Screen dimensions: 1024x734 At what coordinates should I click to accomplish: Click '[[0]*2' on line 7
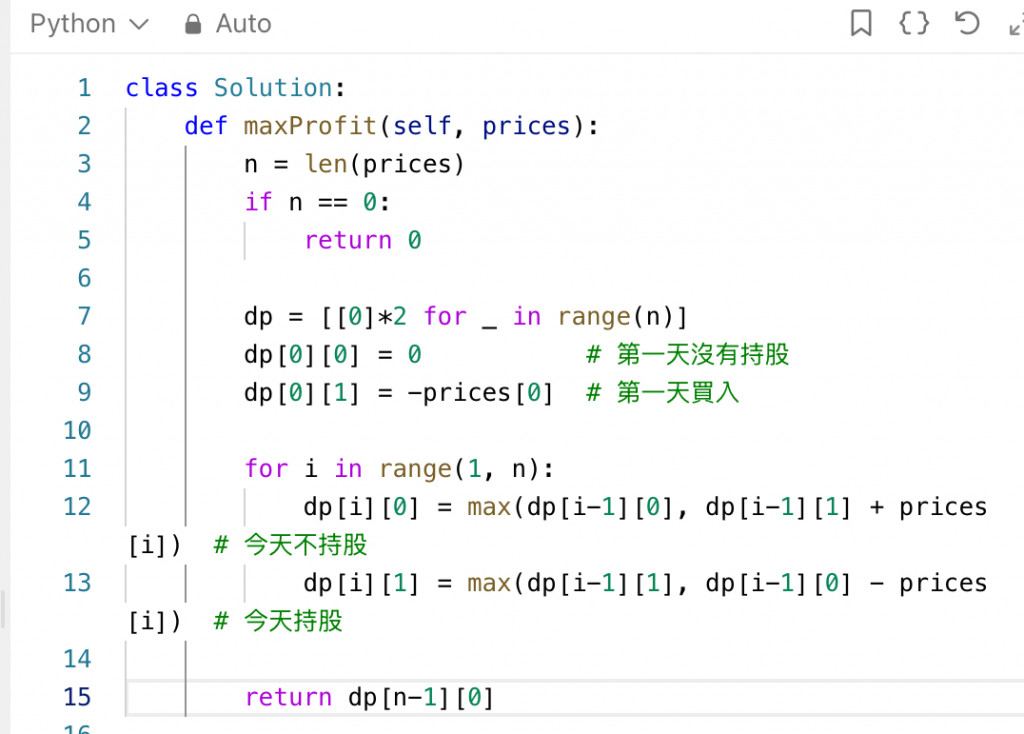364,316
